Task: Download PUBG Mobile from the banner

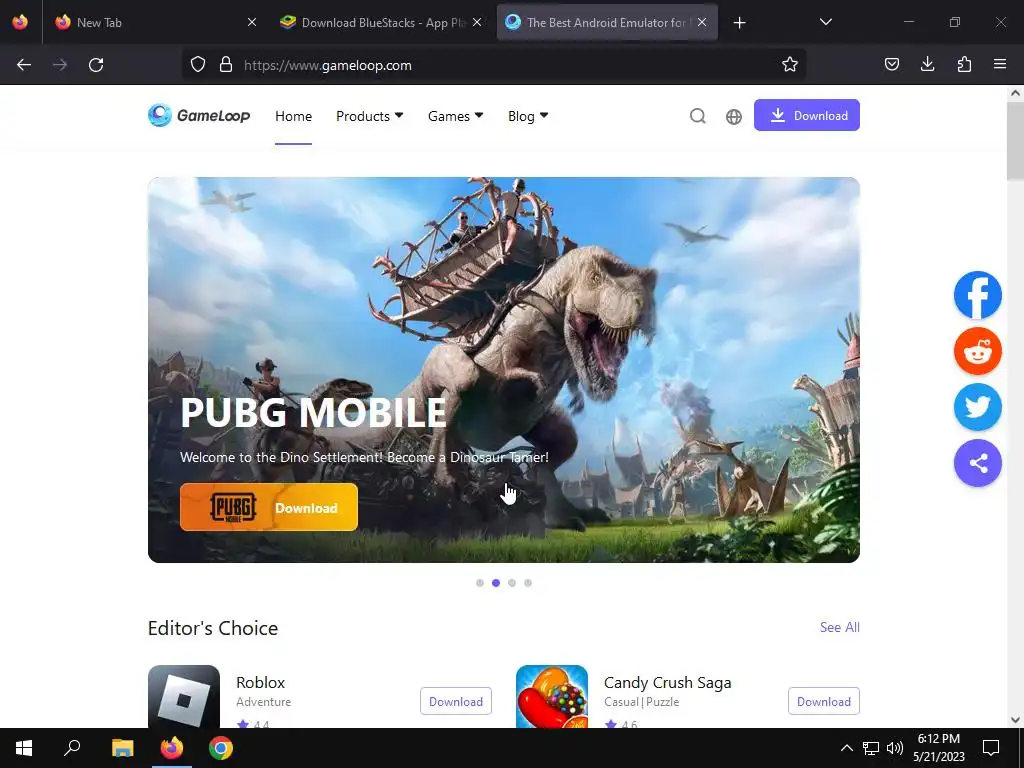Action: coord(269,507)
